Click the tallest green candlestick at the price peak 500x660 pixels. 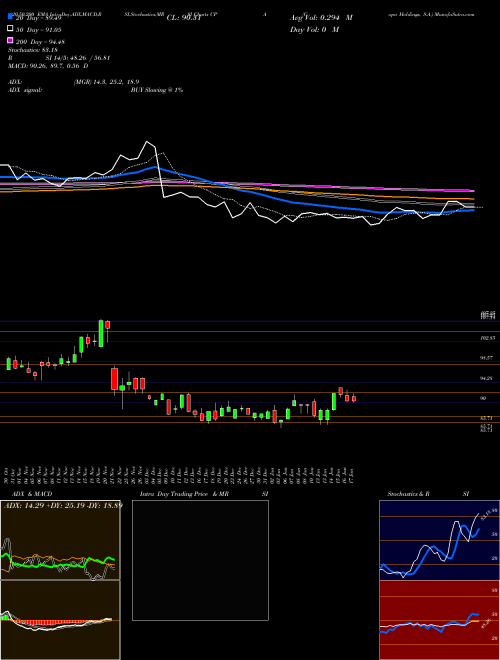click(101, 333)
